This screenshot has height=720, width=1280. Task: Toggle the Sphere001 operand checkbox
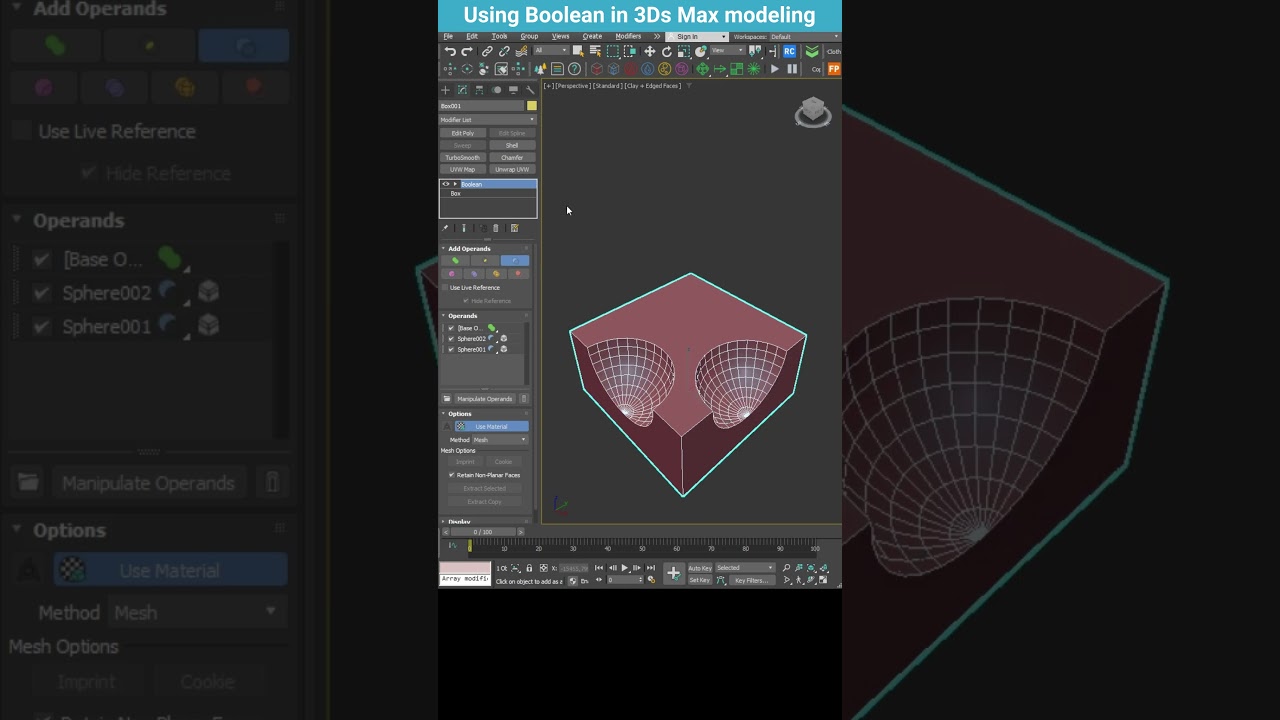[451, 349]
